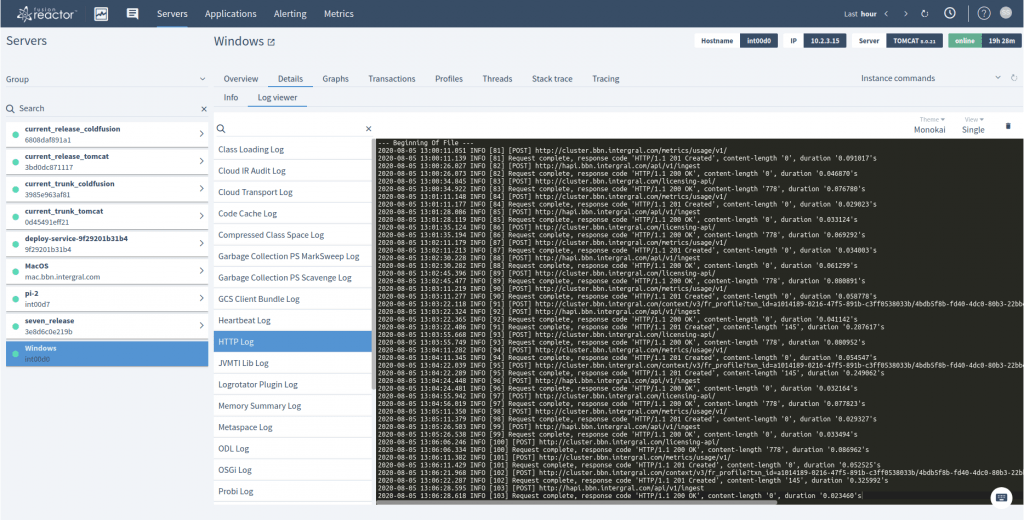Open the help question mark icon
Screen dimensions: 1024x520
tap(984, 13)
